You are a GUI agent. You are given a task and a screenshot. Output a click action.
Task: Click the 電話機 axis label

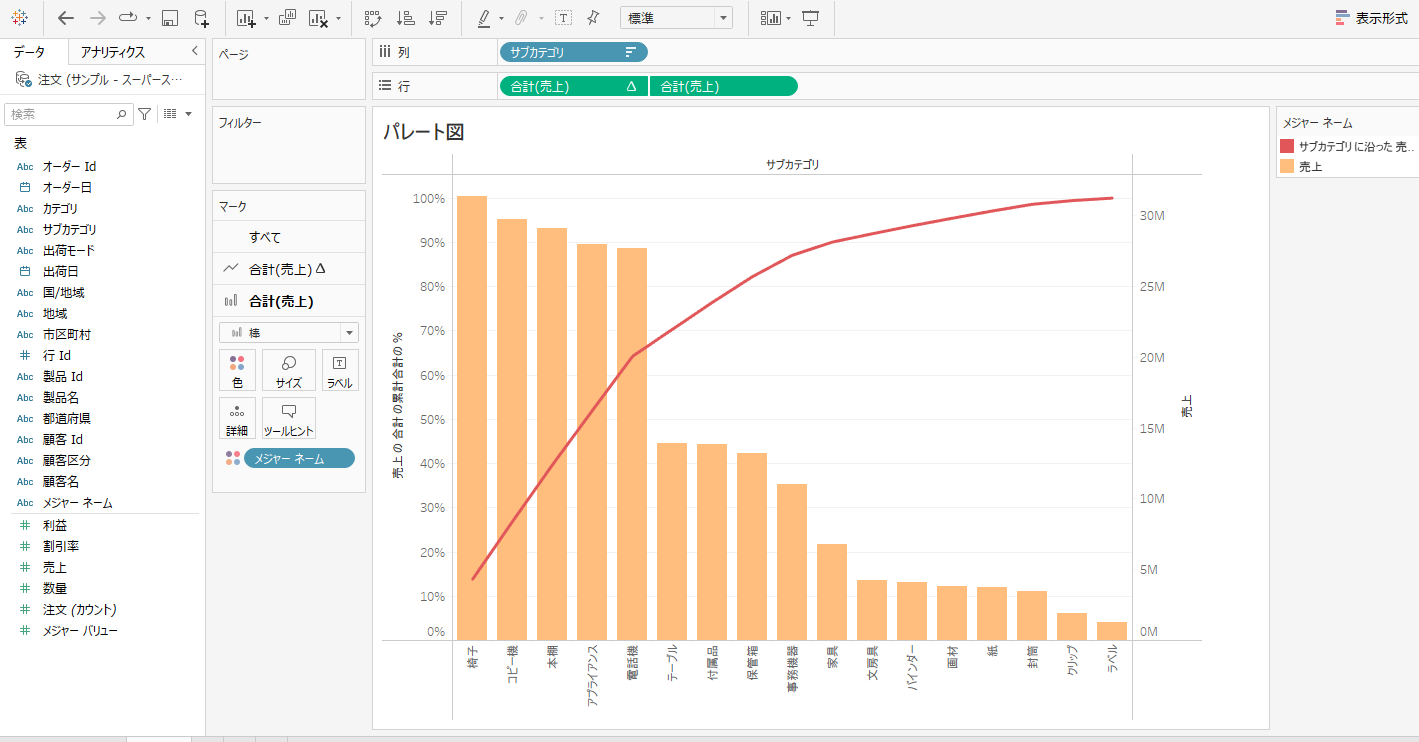(632, 664)
